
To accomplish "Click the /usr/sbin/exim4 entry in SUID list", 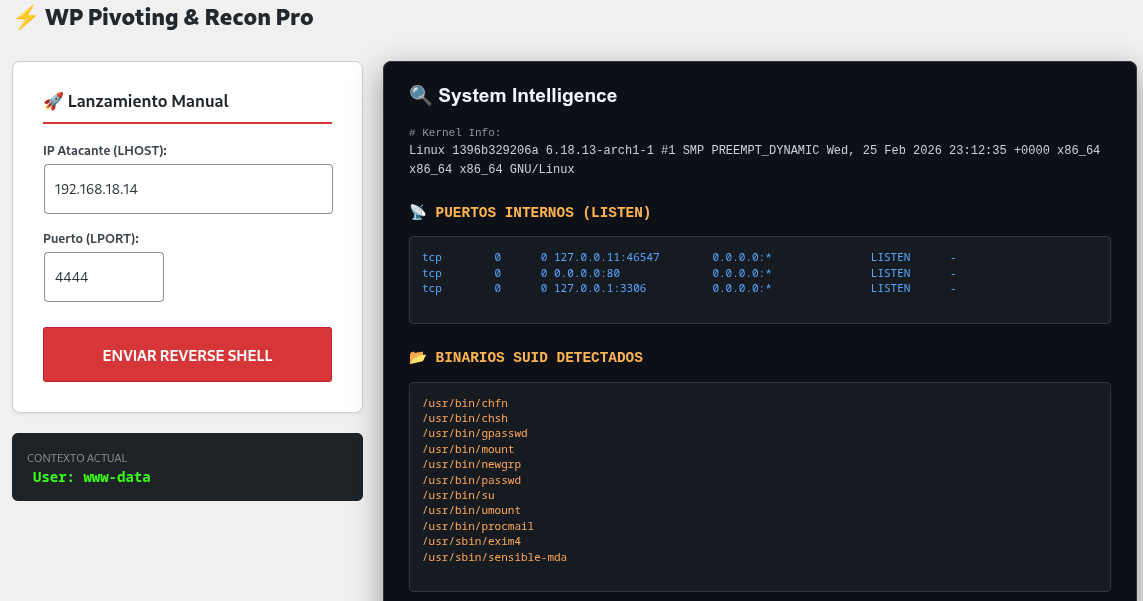I will [x=471, y=541].
